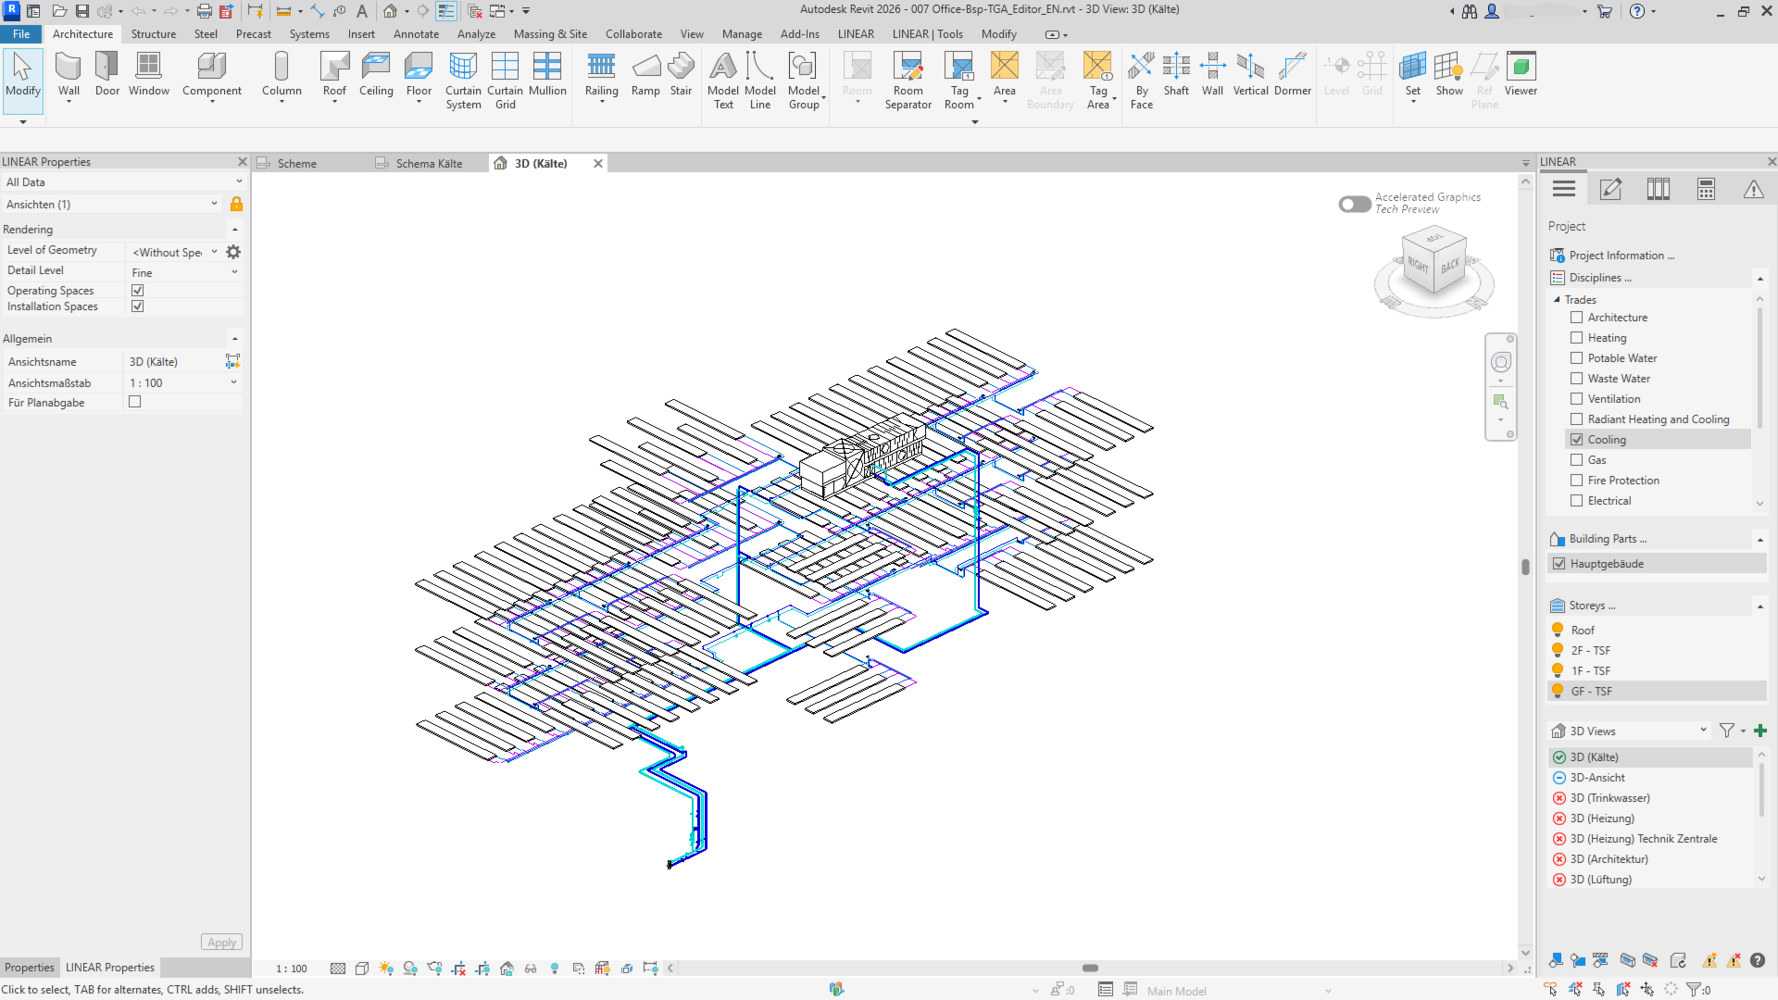
Task: Switch to the Schema Kälte view tab
Action: (428, 163)
